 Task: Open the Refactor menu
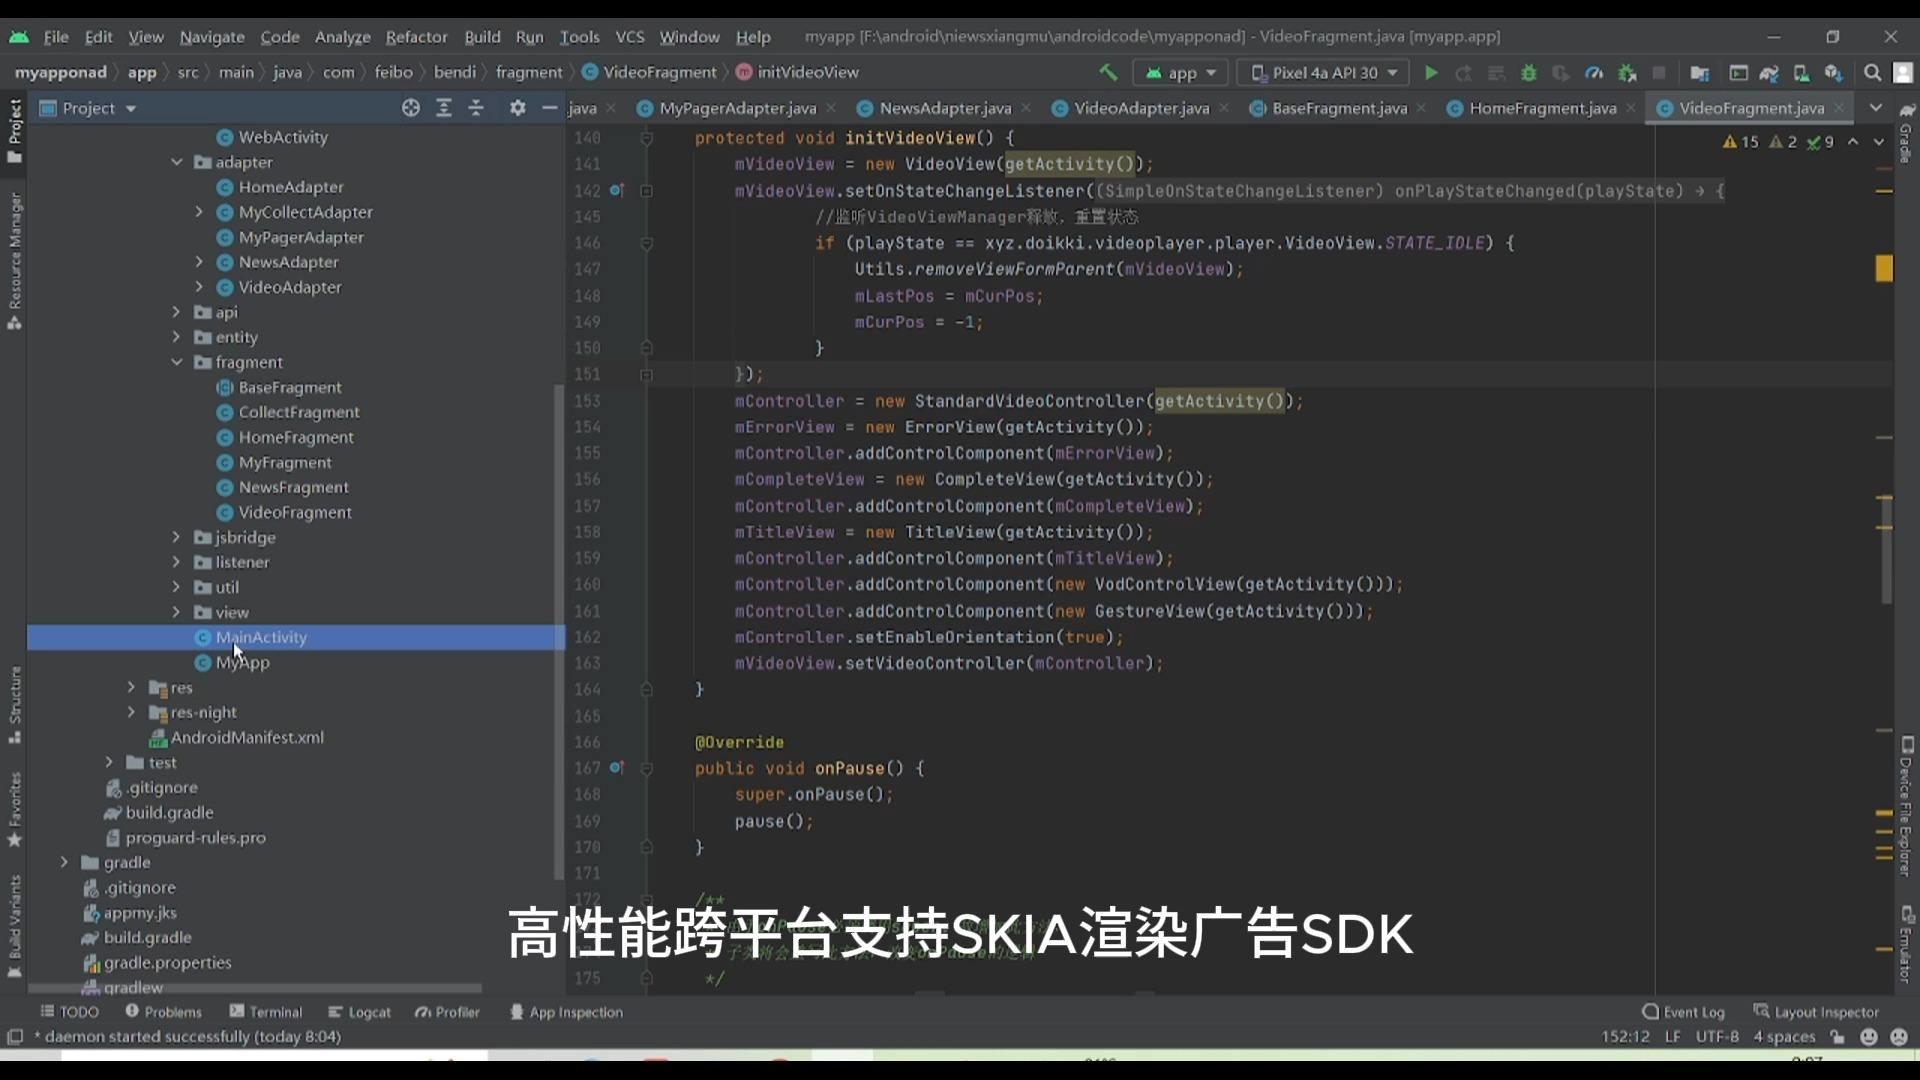pyautogui.click(x=416, y=36)
